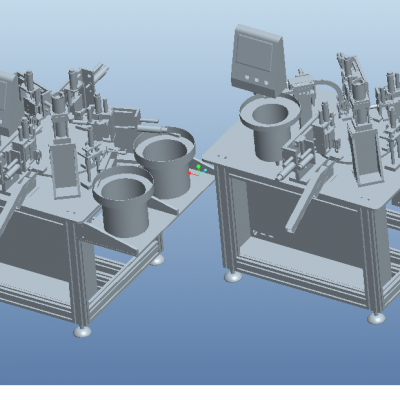
Task: Select the red axis tip of the coordinate triad
Action: coord(190,173)
